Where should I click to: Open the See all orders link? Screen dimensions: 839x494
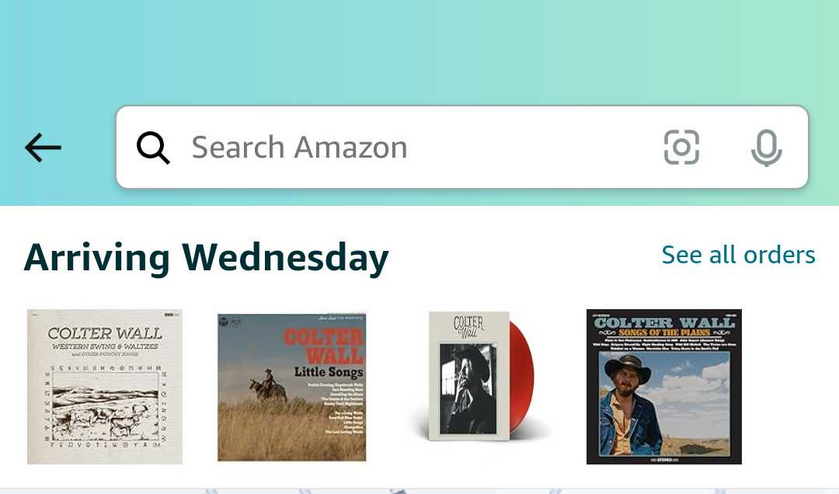738,255
